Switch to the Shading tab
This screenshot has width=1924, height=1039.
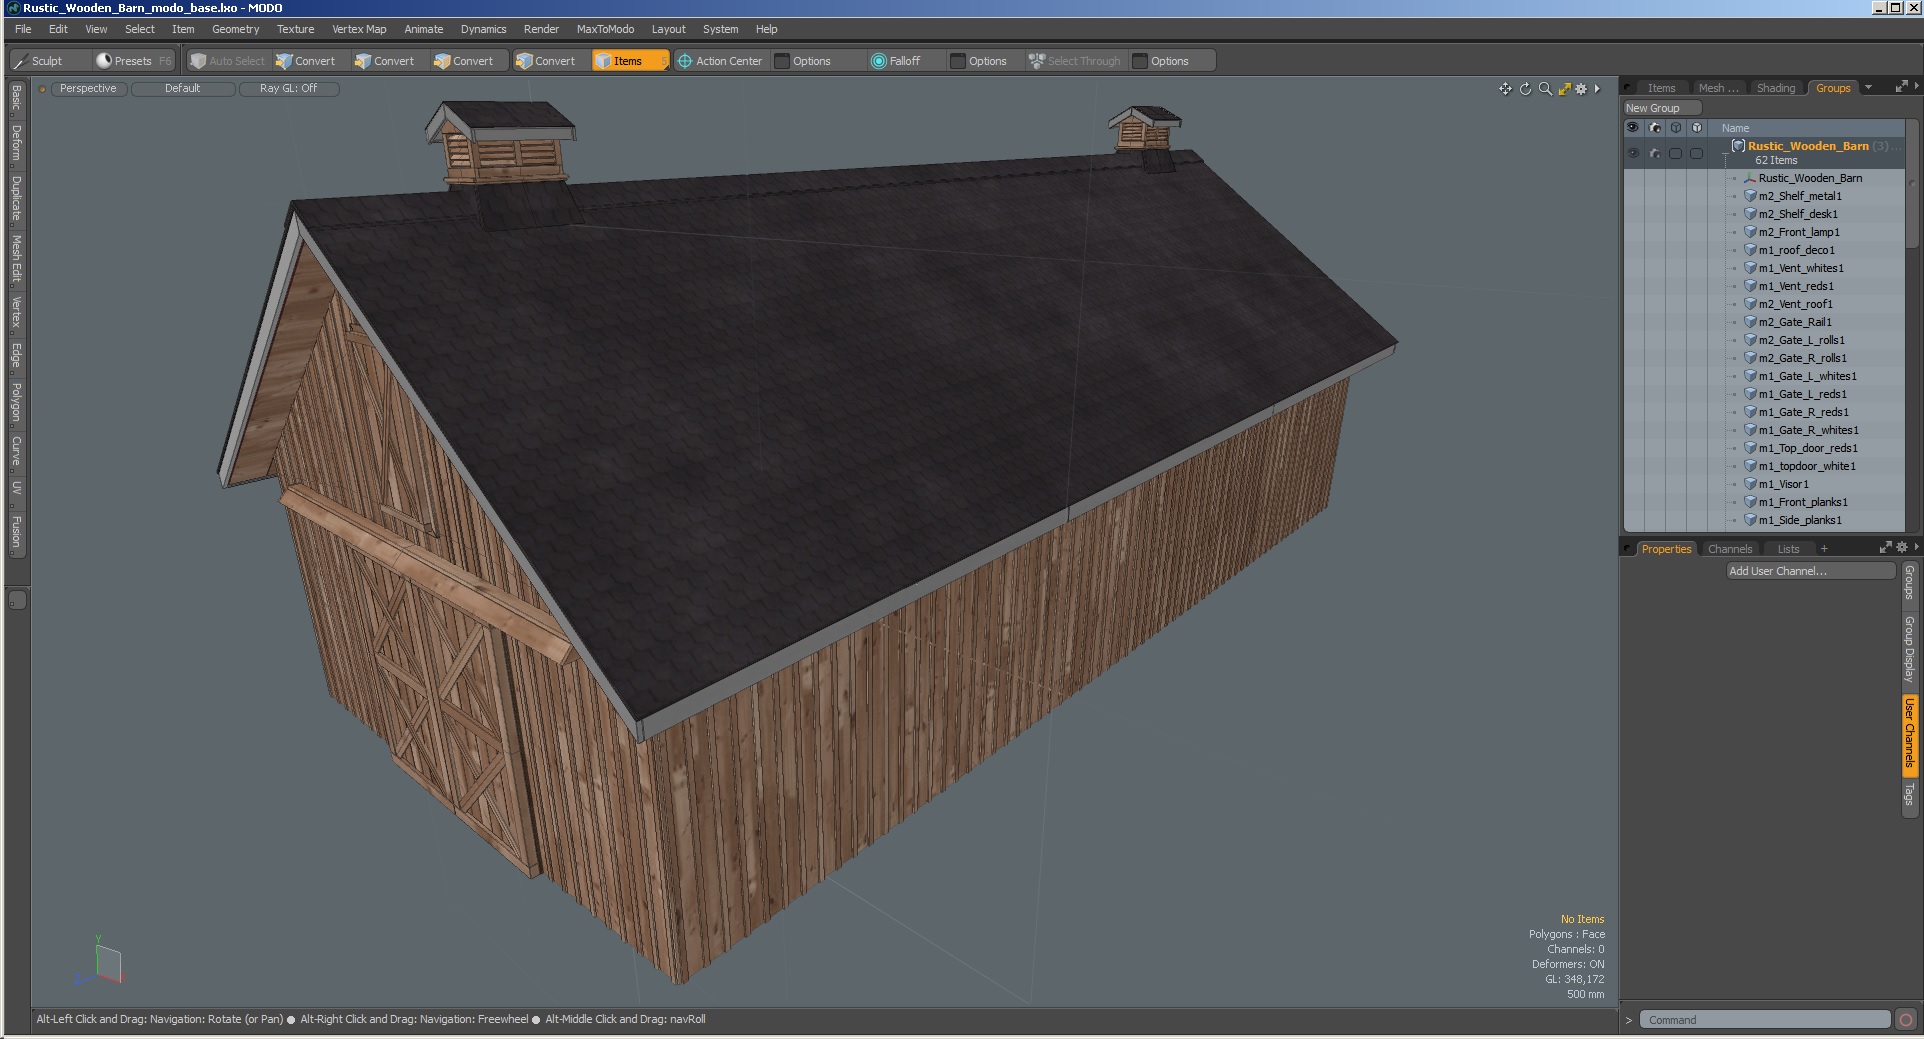pos(1776,88)
